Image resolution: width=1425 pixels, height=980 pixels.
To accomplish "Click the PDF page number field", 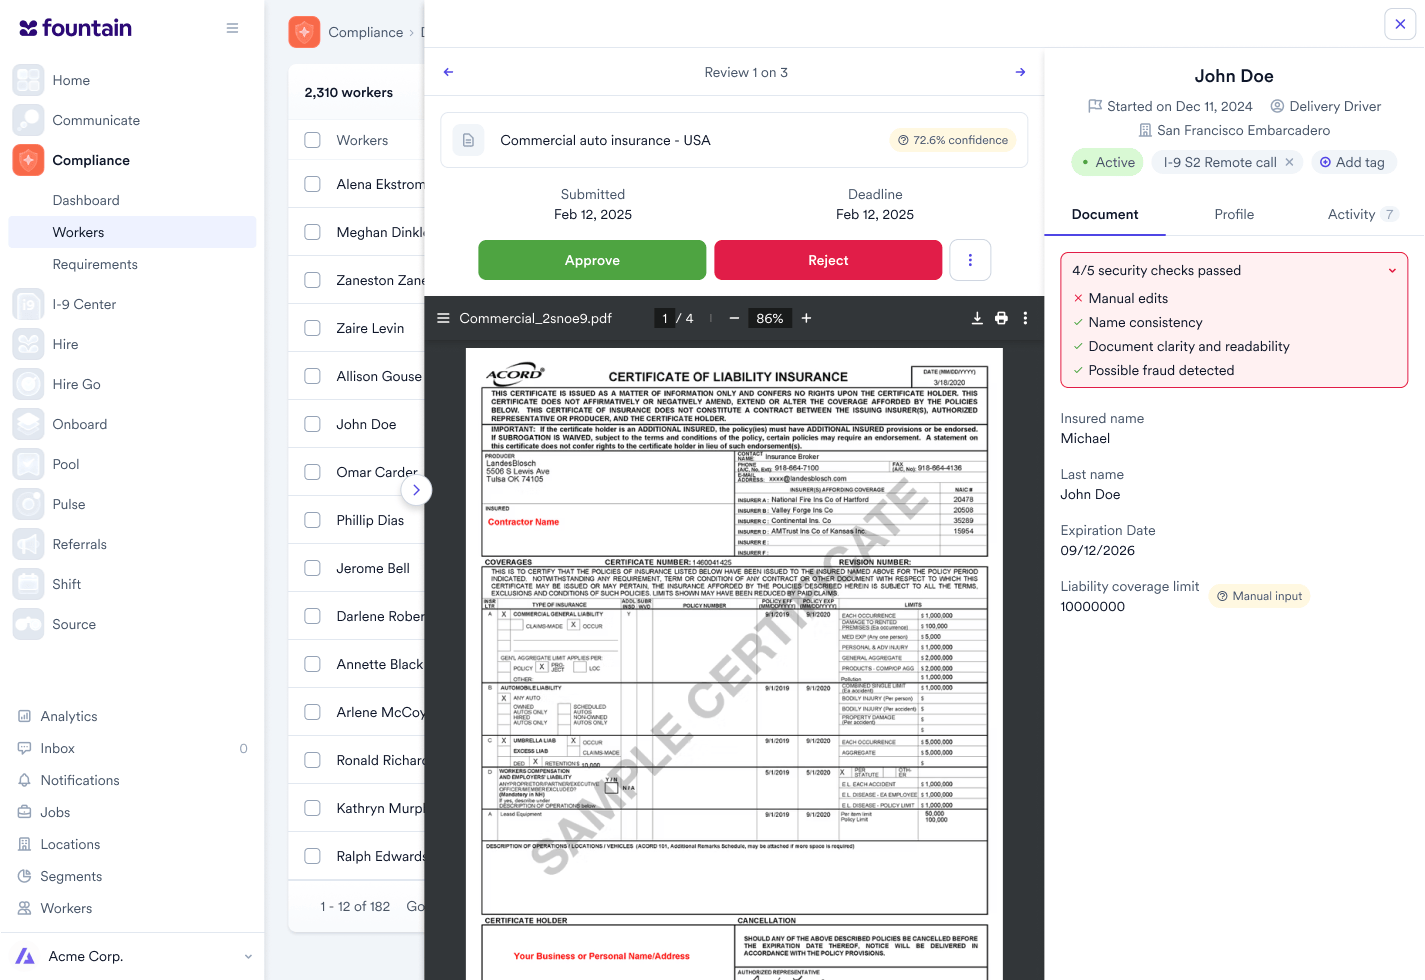I will click(664, 318).
